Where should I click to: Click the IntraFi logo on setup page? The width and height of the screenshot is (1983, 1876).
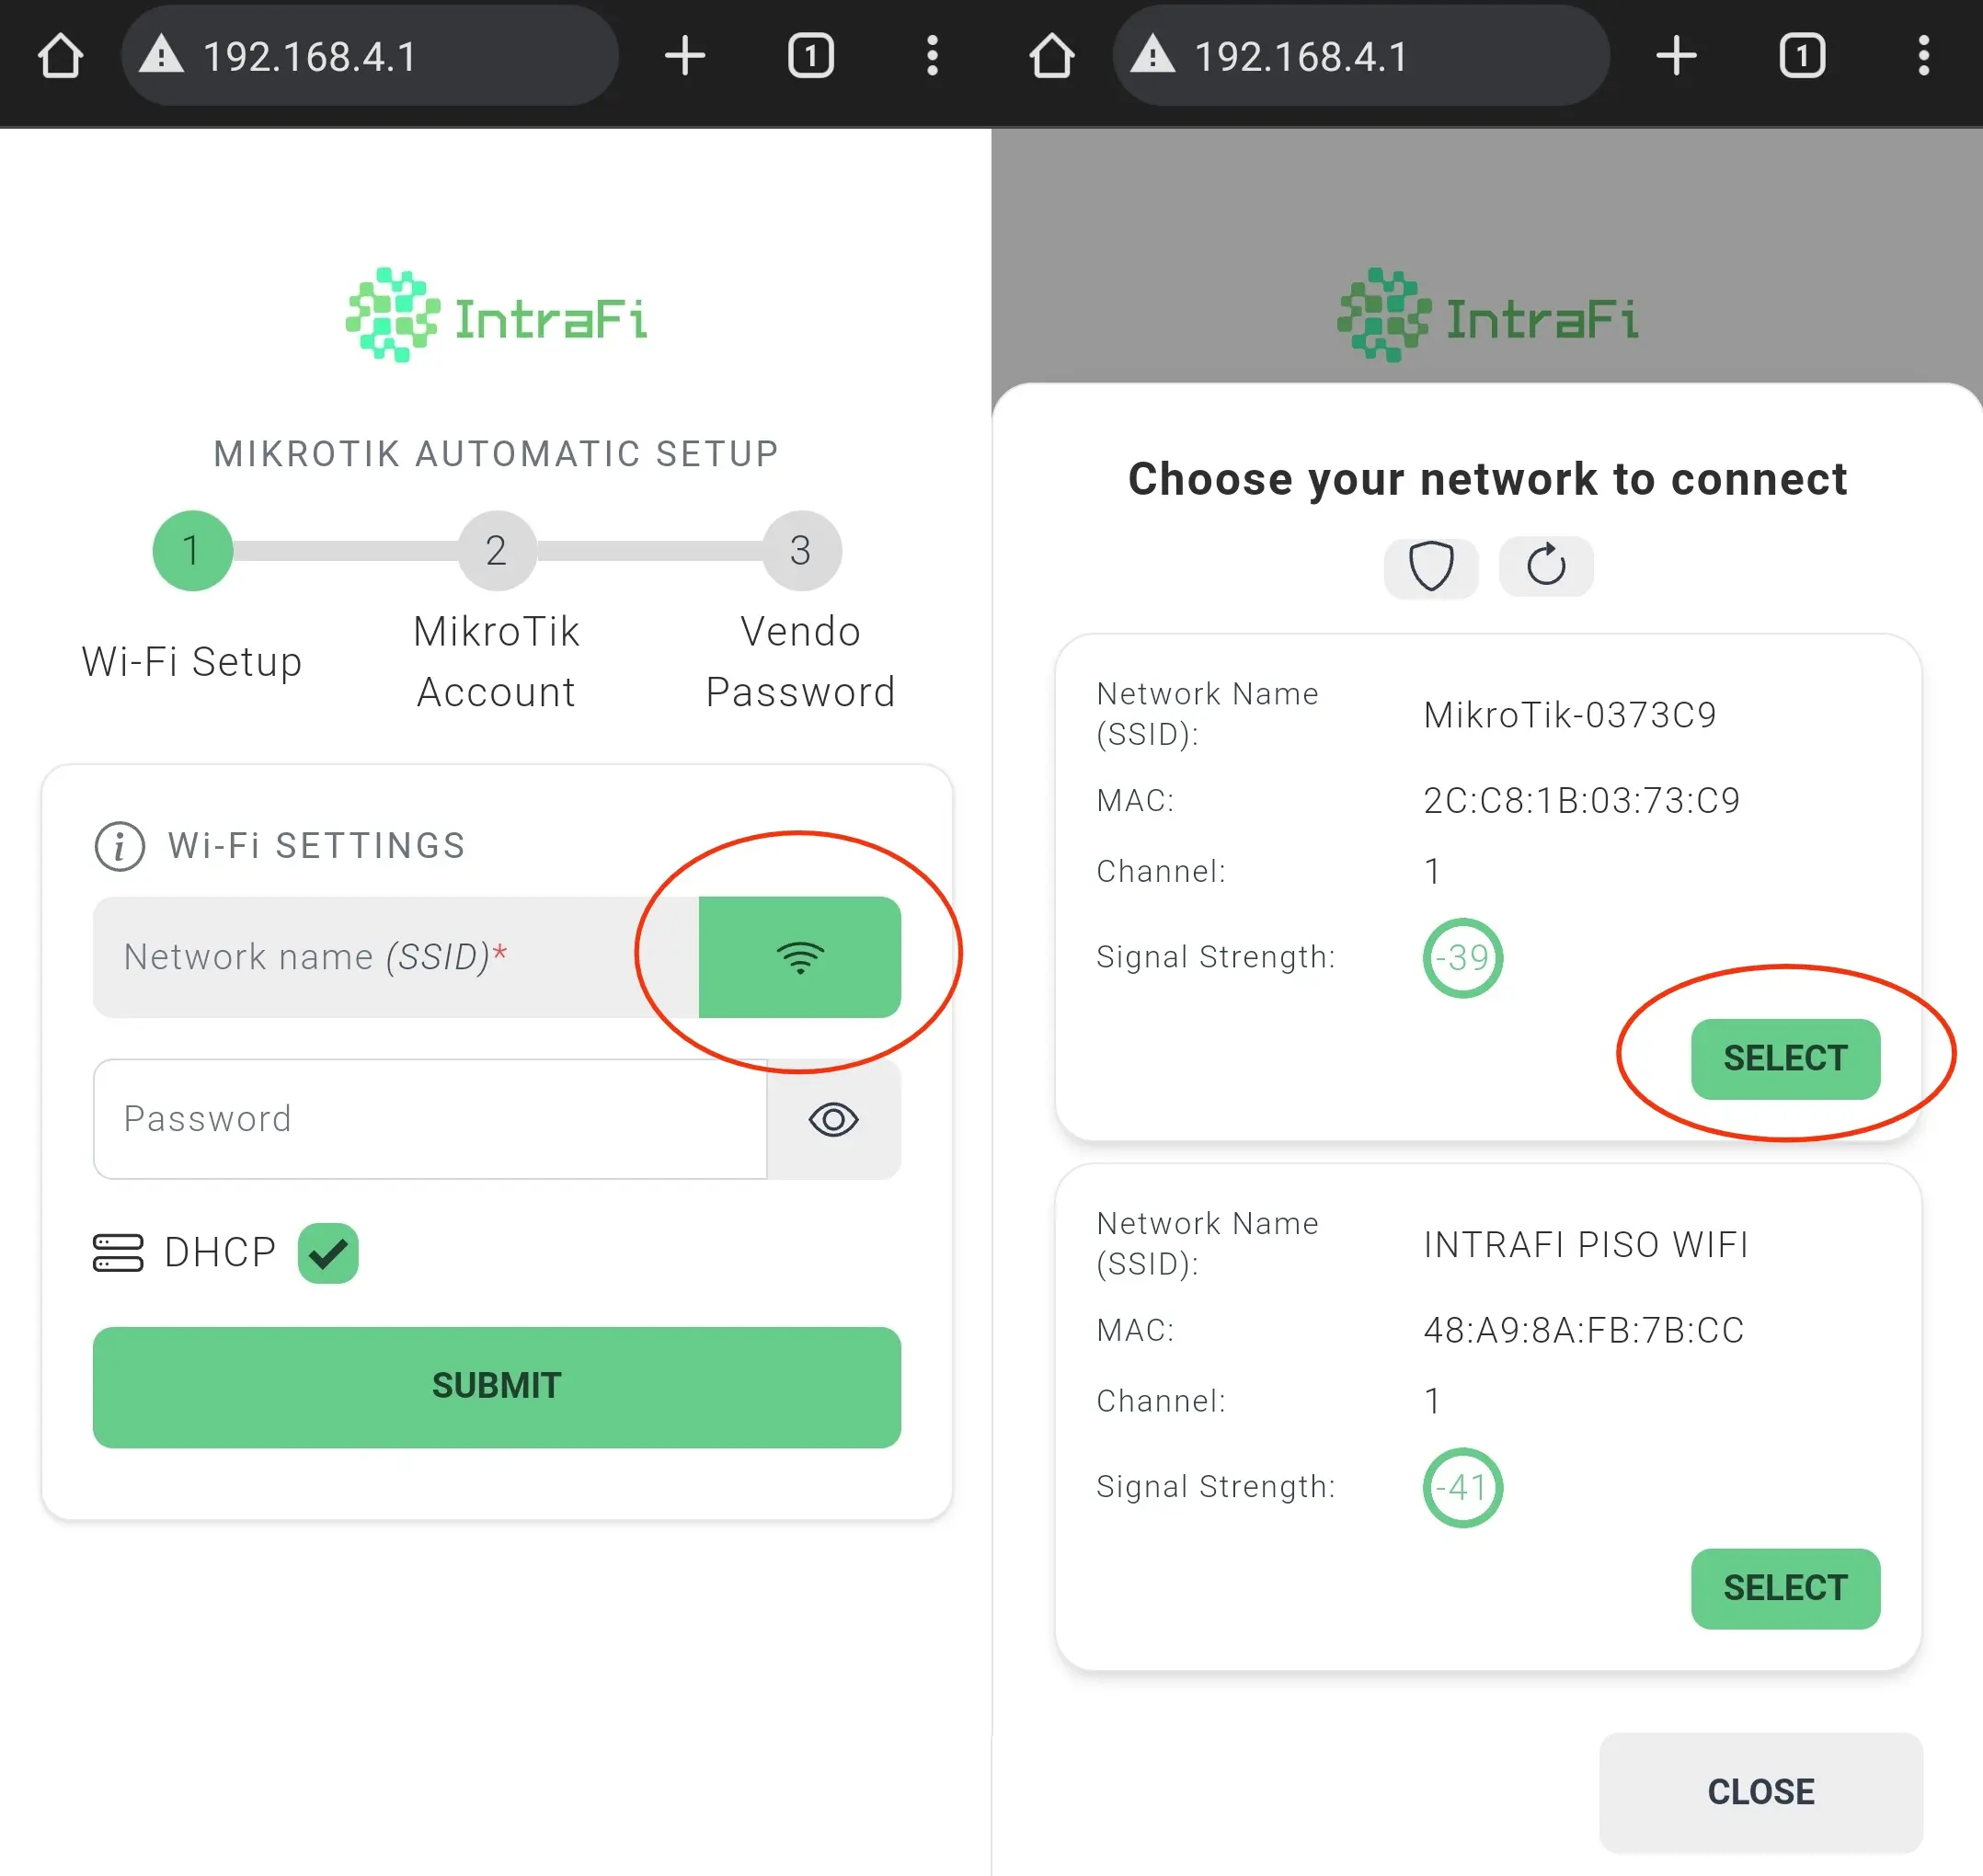(x=496, y=315)
